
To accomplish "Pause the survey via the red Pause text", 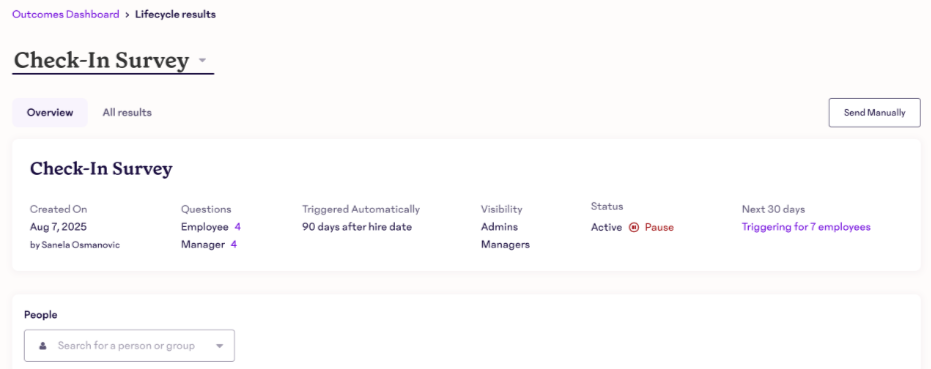I will tap(659, 227).
